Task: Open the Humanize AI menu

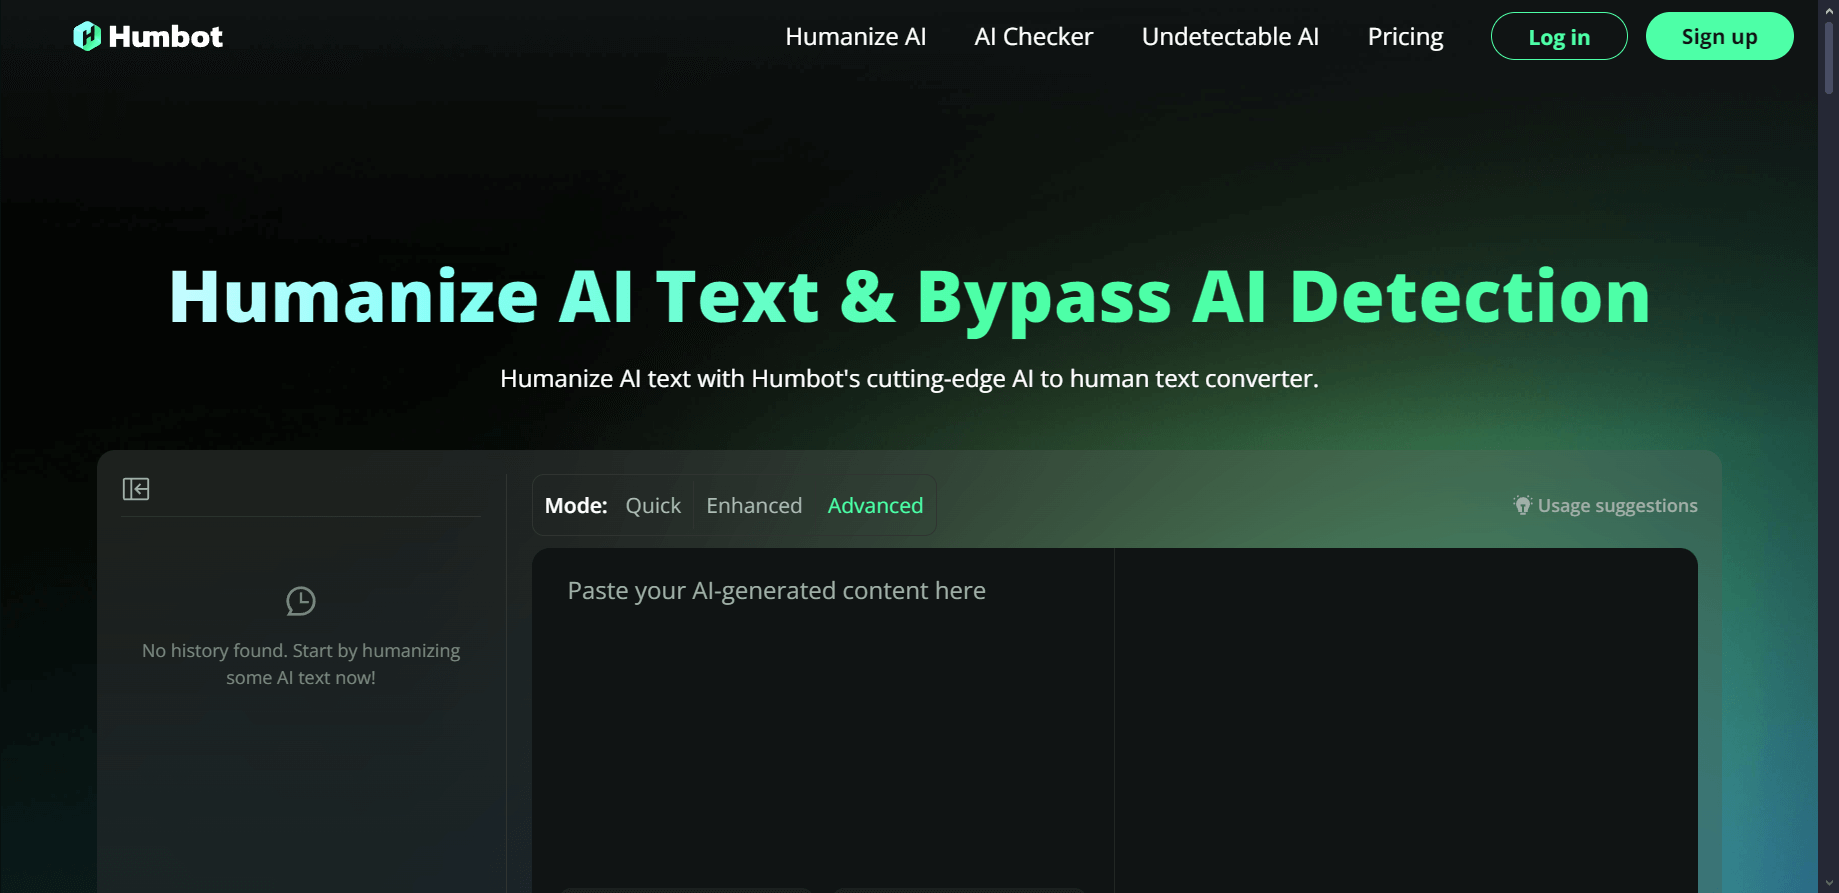Action: coord(856,37)
